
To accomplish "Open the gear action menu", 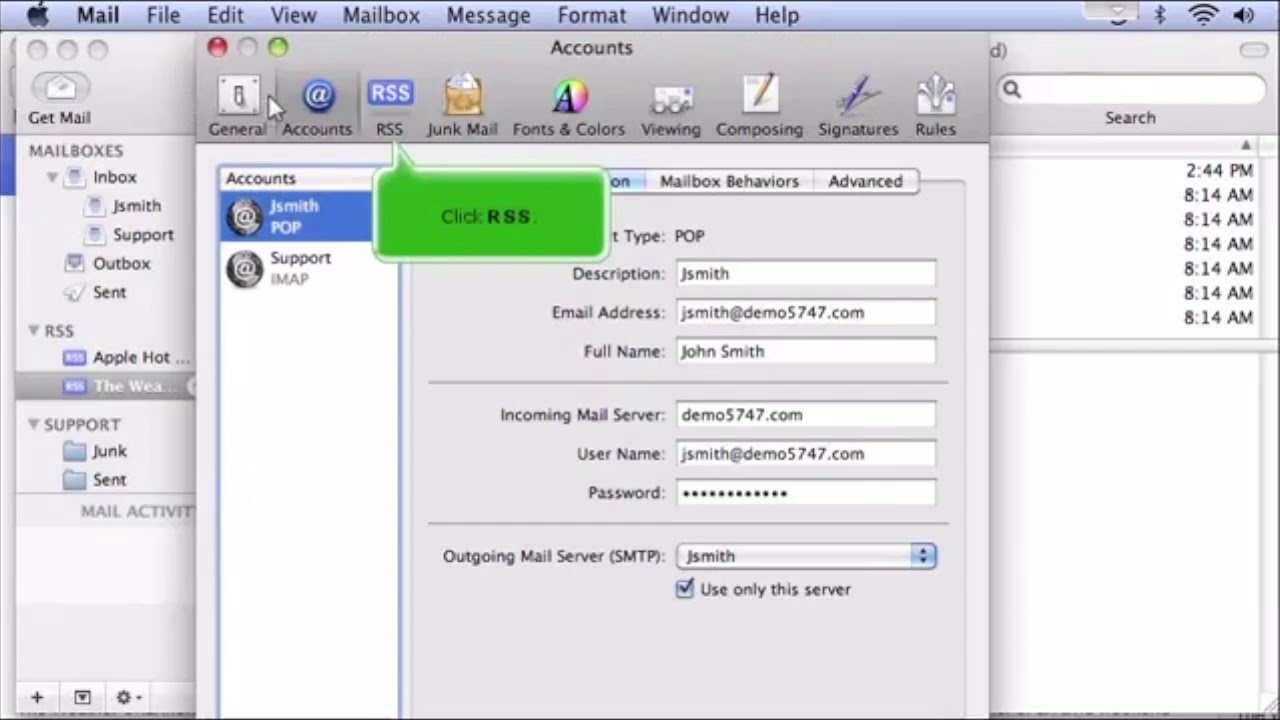I will coord(128,697).
